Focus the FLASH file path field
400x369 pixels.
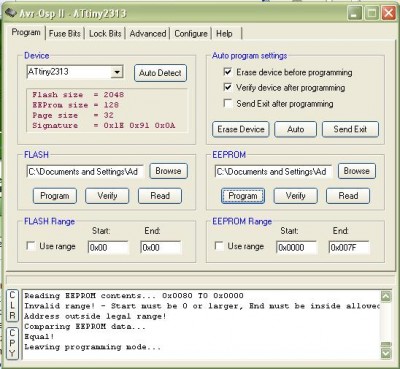pos(85,172)
